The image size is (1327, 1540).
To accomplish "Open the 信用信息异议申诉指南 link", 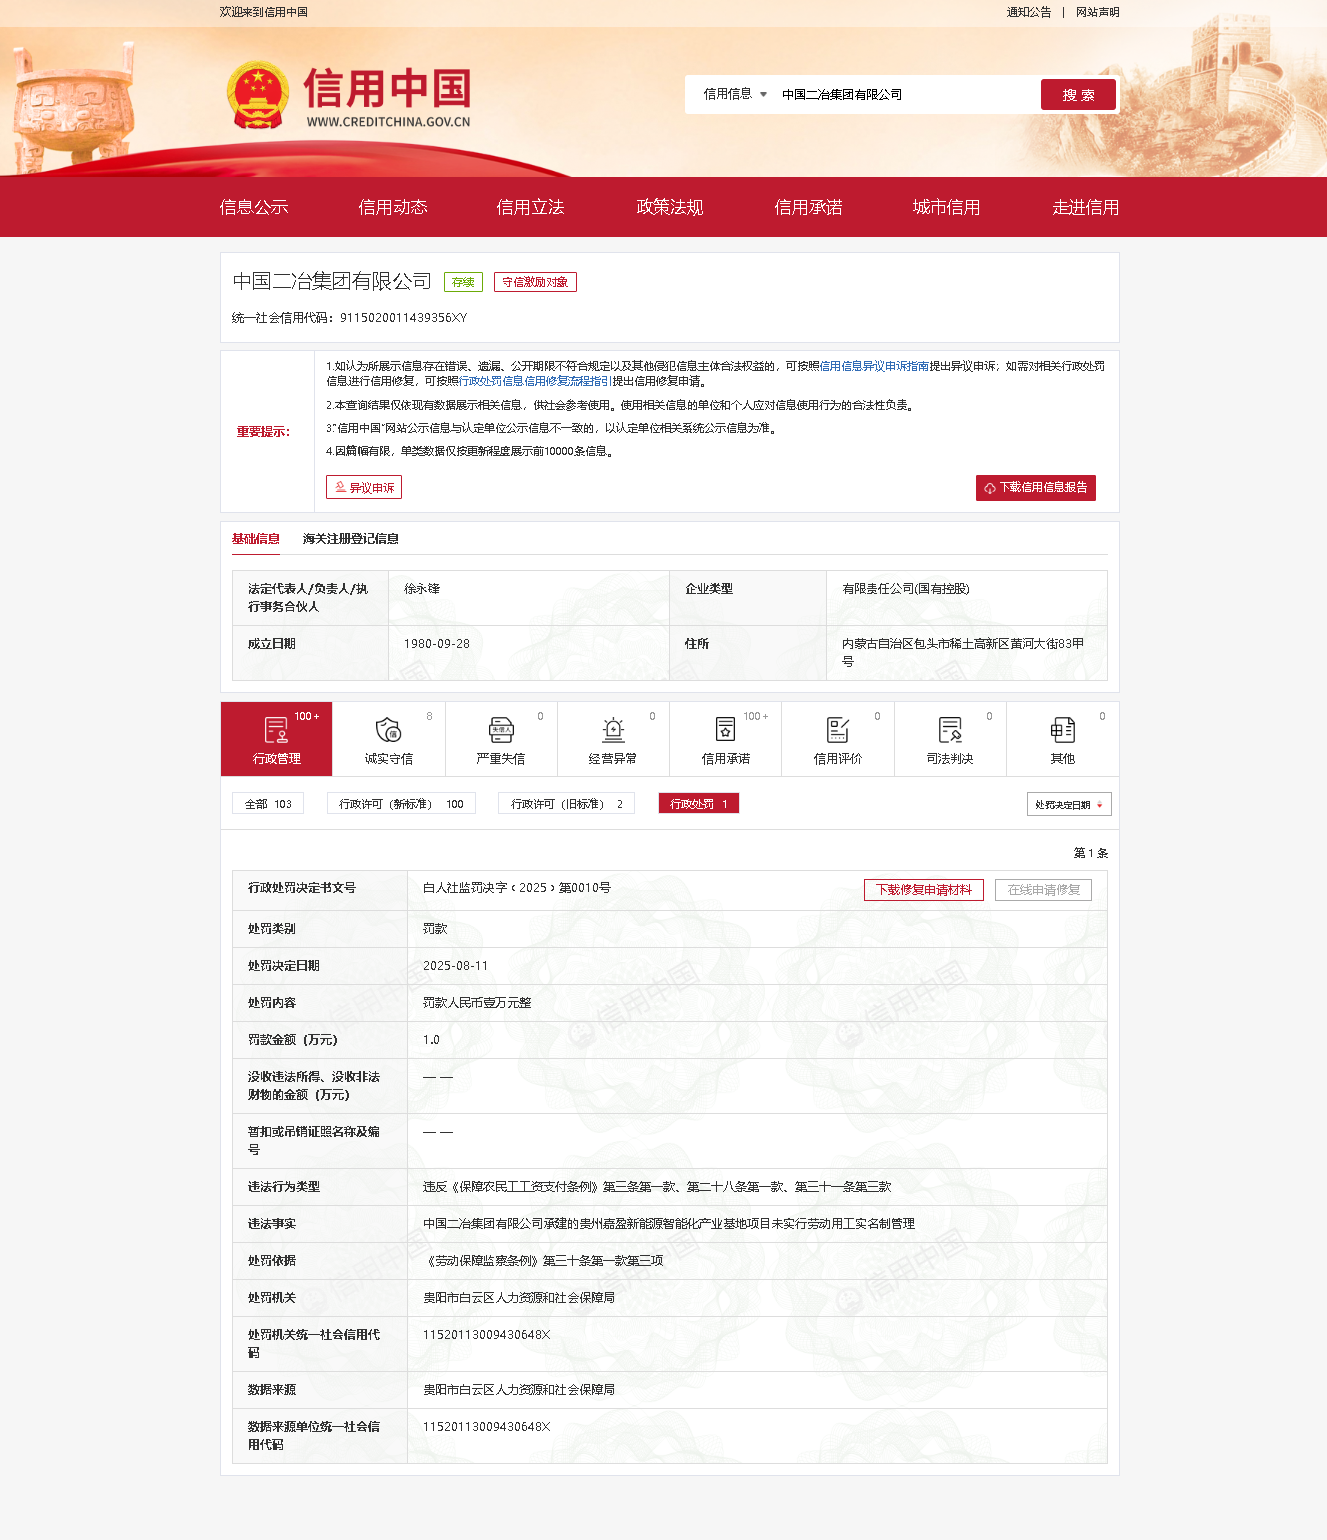I will point(874,366).
